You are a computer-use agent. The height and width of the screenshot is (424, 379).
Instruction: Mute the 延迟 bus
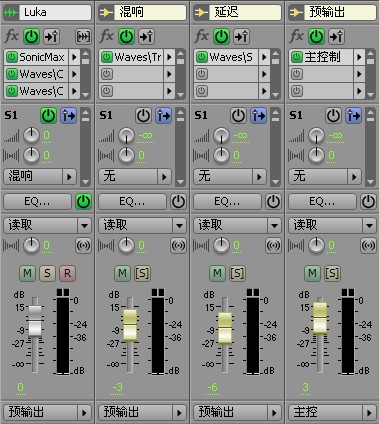(x=217, y=274)
